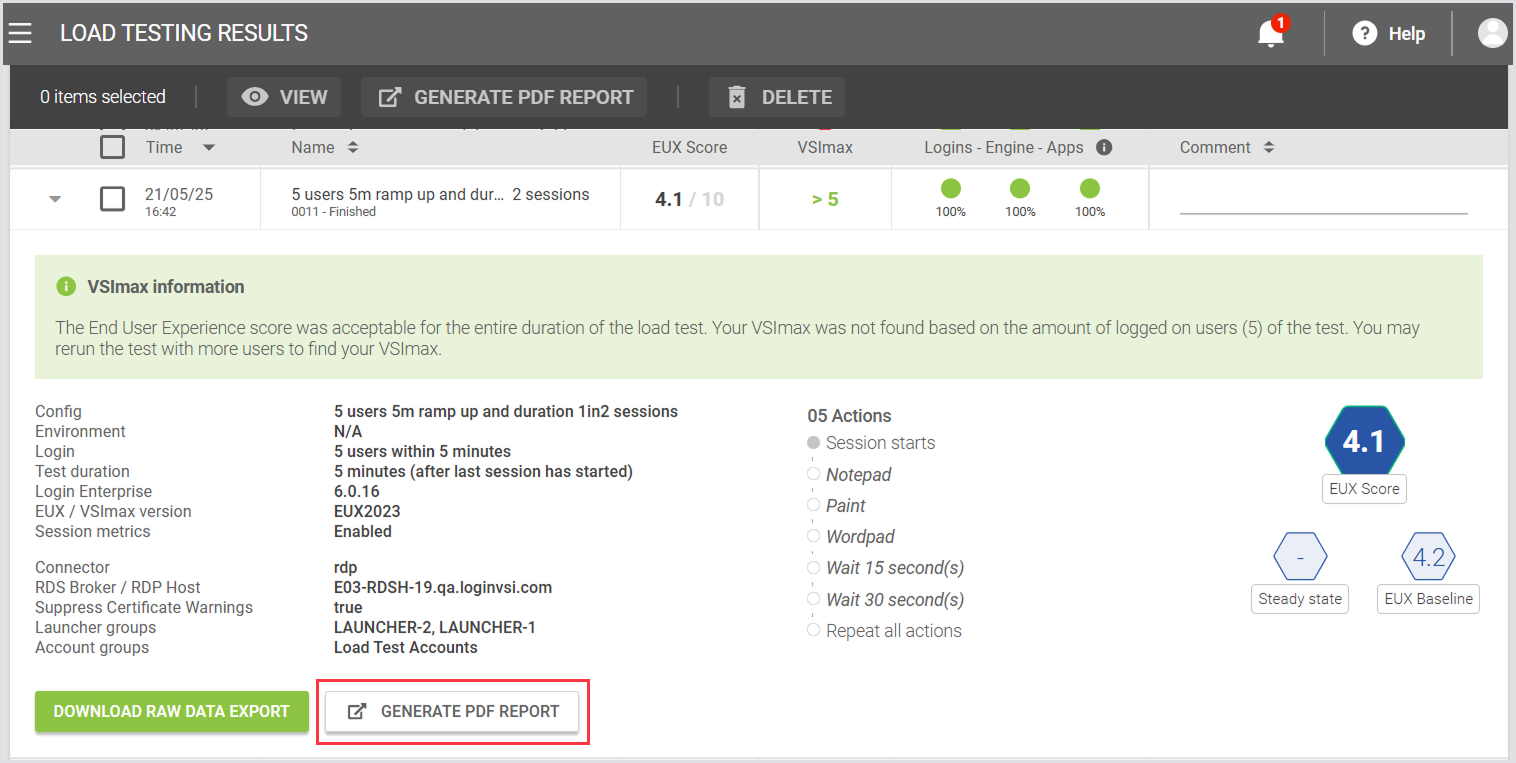Click the Steady state hexagon
This screenshot has width=1516, height=763.
click(x=1299, y=557)
